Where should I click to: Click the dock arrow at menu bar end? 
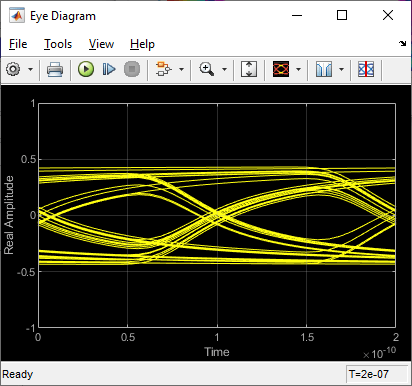pyautogui.click(x=403, y=43)
